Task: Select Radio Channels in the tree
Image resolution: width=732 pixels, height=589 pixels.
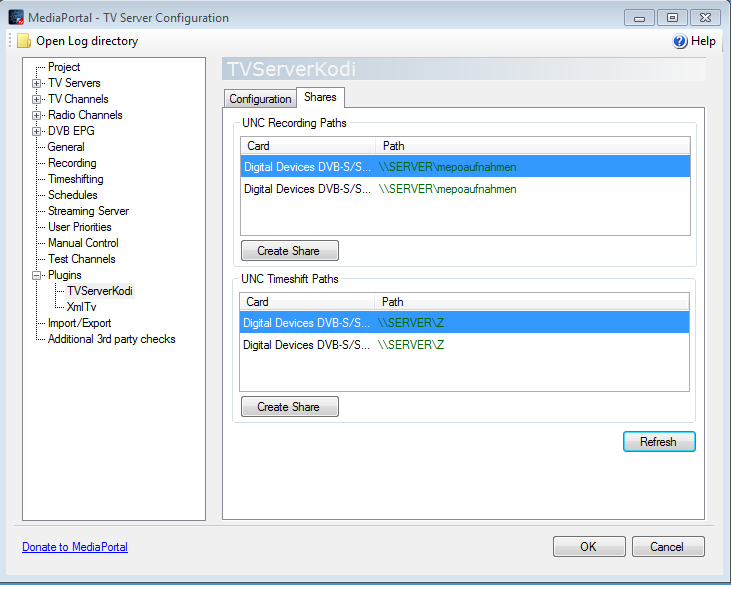Action: coord(85,115)
